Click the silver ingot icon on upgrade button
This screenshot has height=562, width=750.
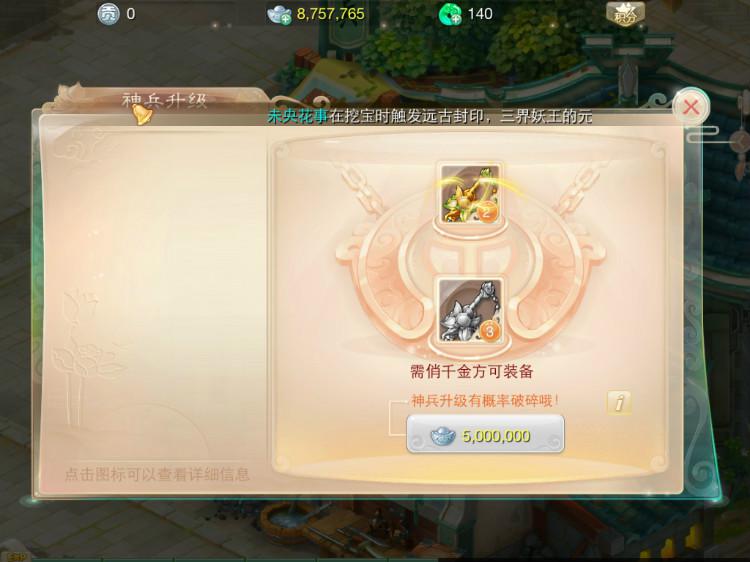point(442,436)
